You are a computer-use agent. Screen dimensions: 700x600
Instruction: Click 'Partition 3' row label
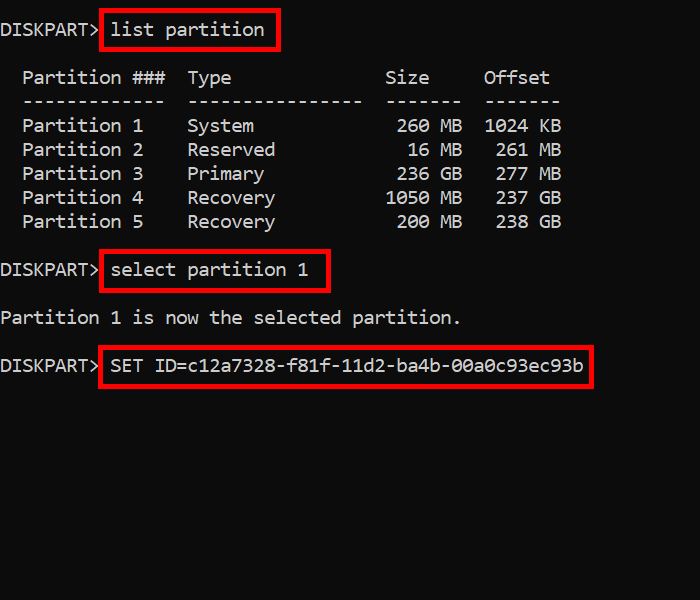point(83,174)
